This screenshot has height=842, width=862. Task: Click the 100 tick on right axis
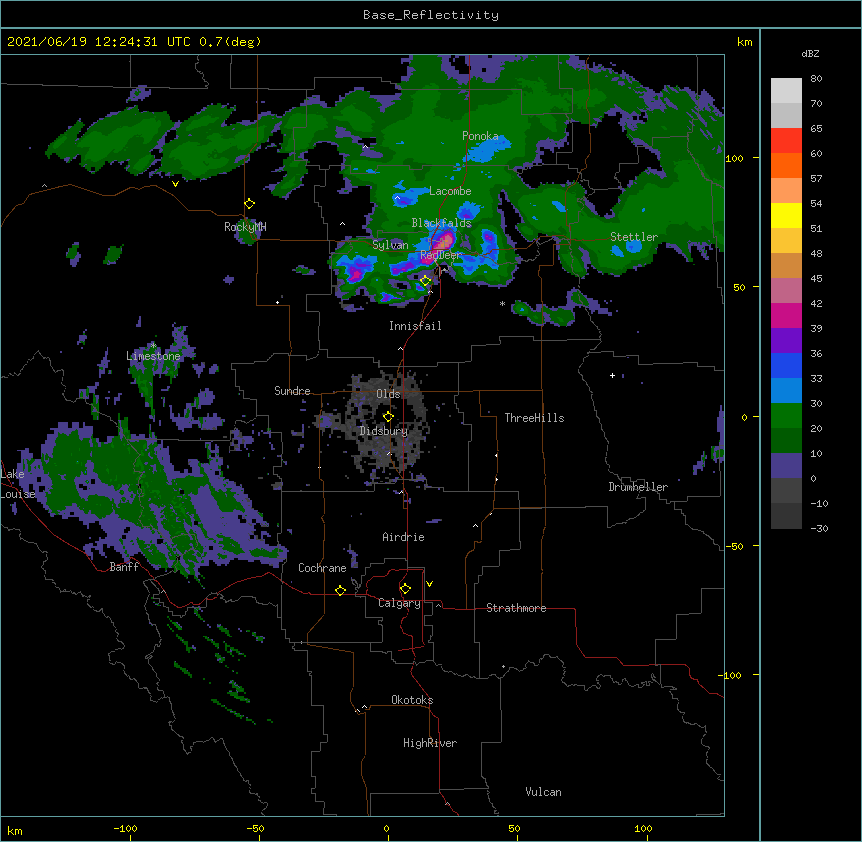(x=734, y=158)
